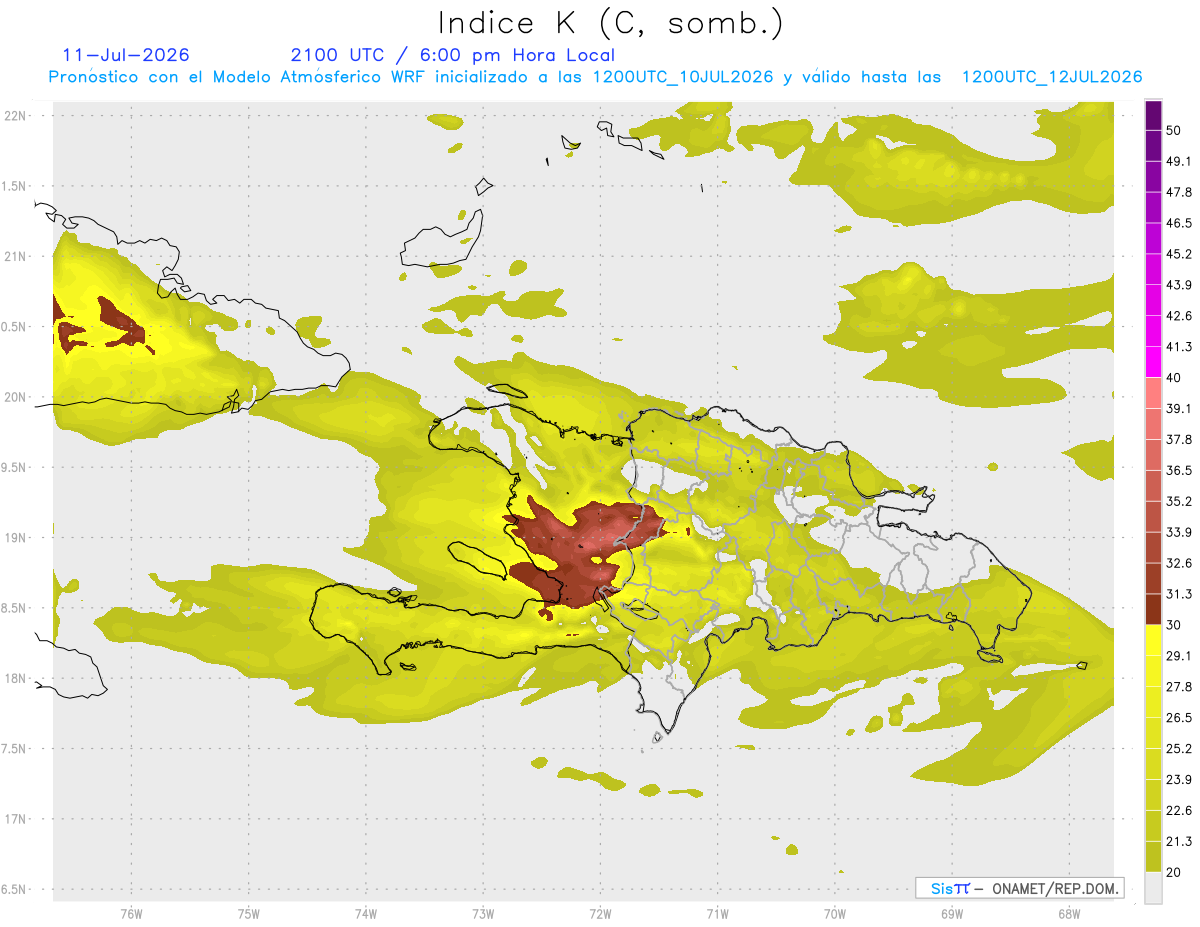Click the '47.8' color scale value
1200x927 pixels.
tap(1179, 192)
